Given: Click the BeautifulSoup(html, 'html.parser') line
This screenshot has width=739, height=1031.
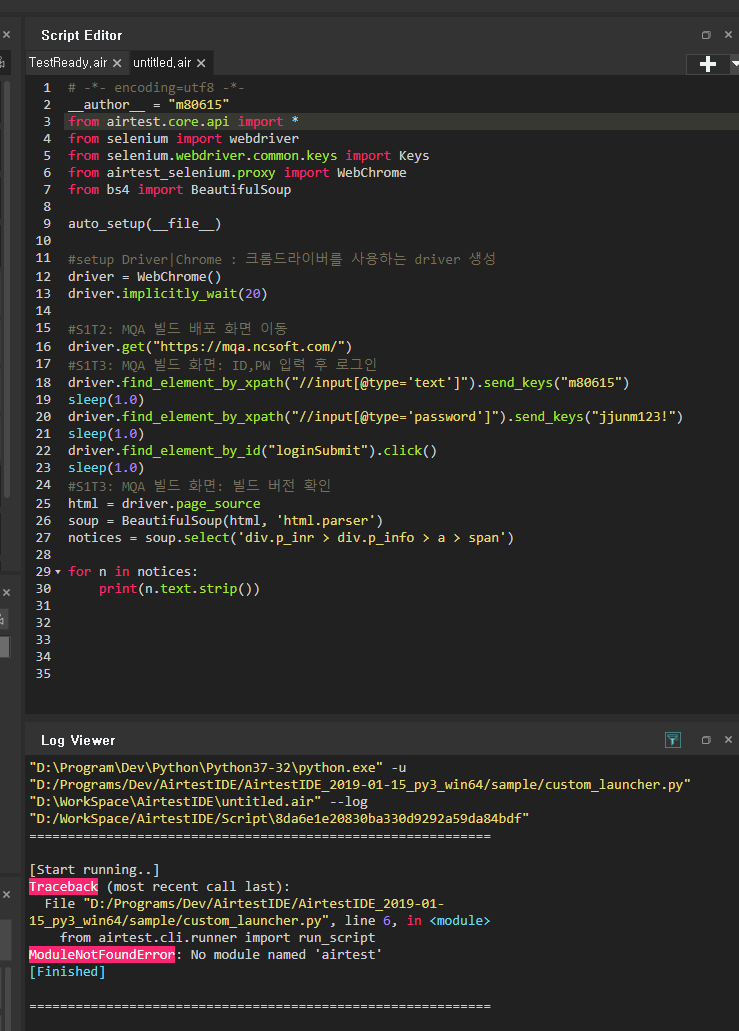Looking at the screenshot, I should tap(226, 521).
